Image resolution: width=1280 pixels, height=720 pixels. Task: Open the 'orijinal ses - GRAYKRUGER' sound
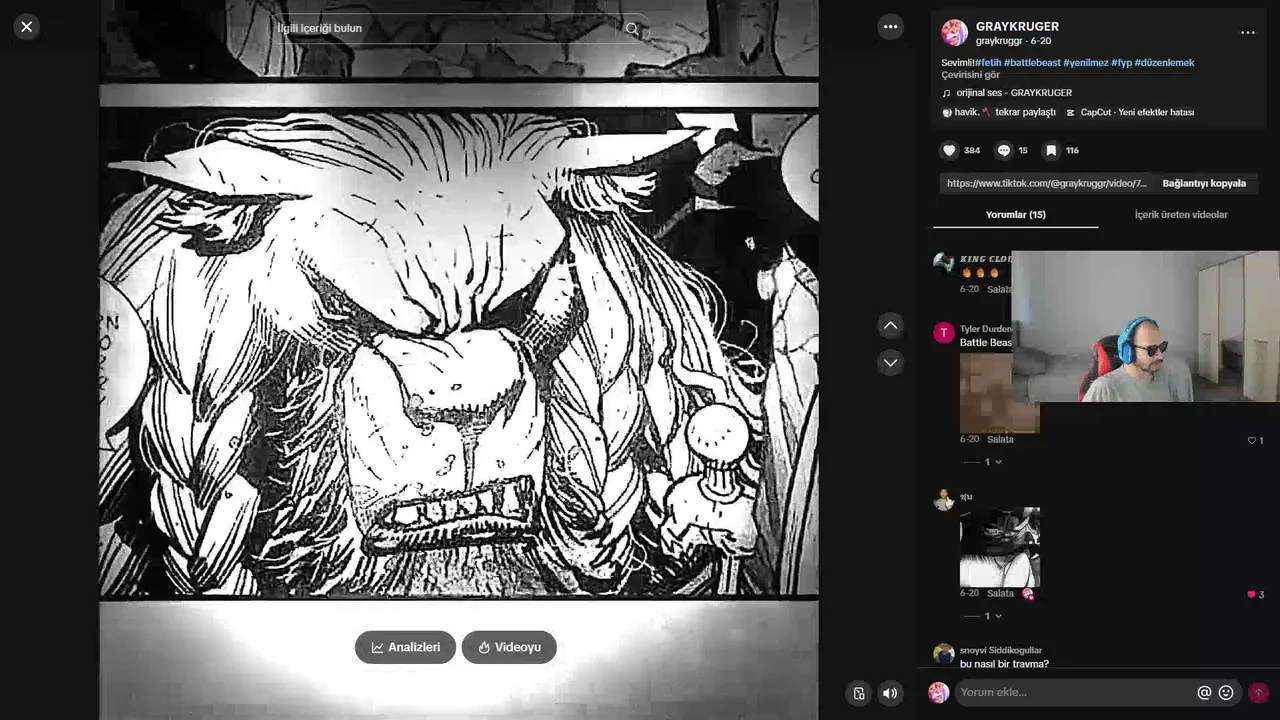tap(1014, 93)
